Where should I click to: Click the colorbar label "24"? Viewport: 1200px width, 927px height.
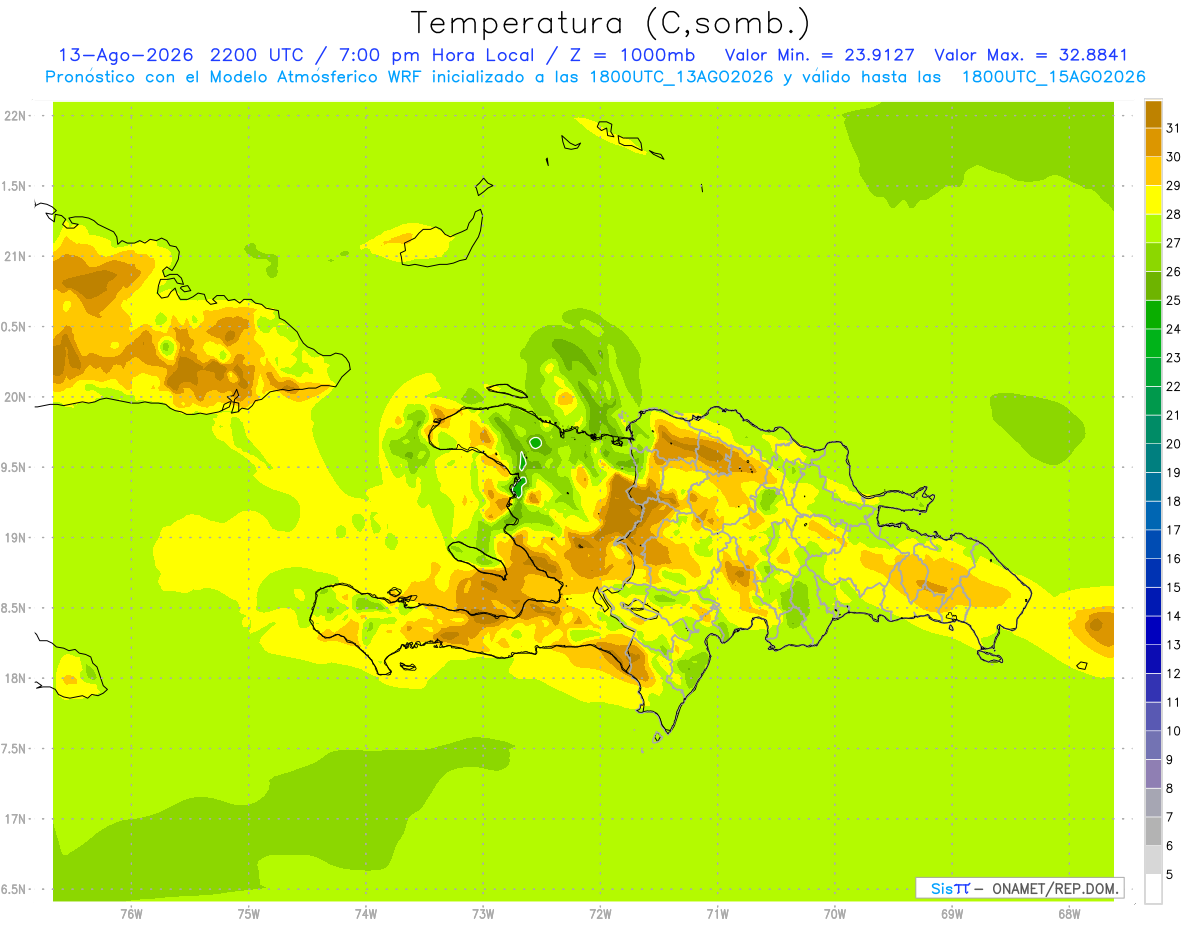[x=1174, y=329]
